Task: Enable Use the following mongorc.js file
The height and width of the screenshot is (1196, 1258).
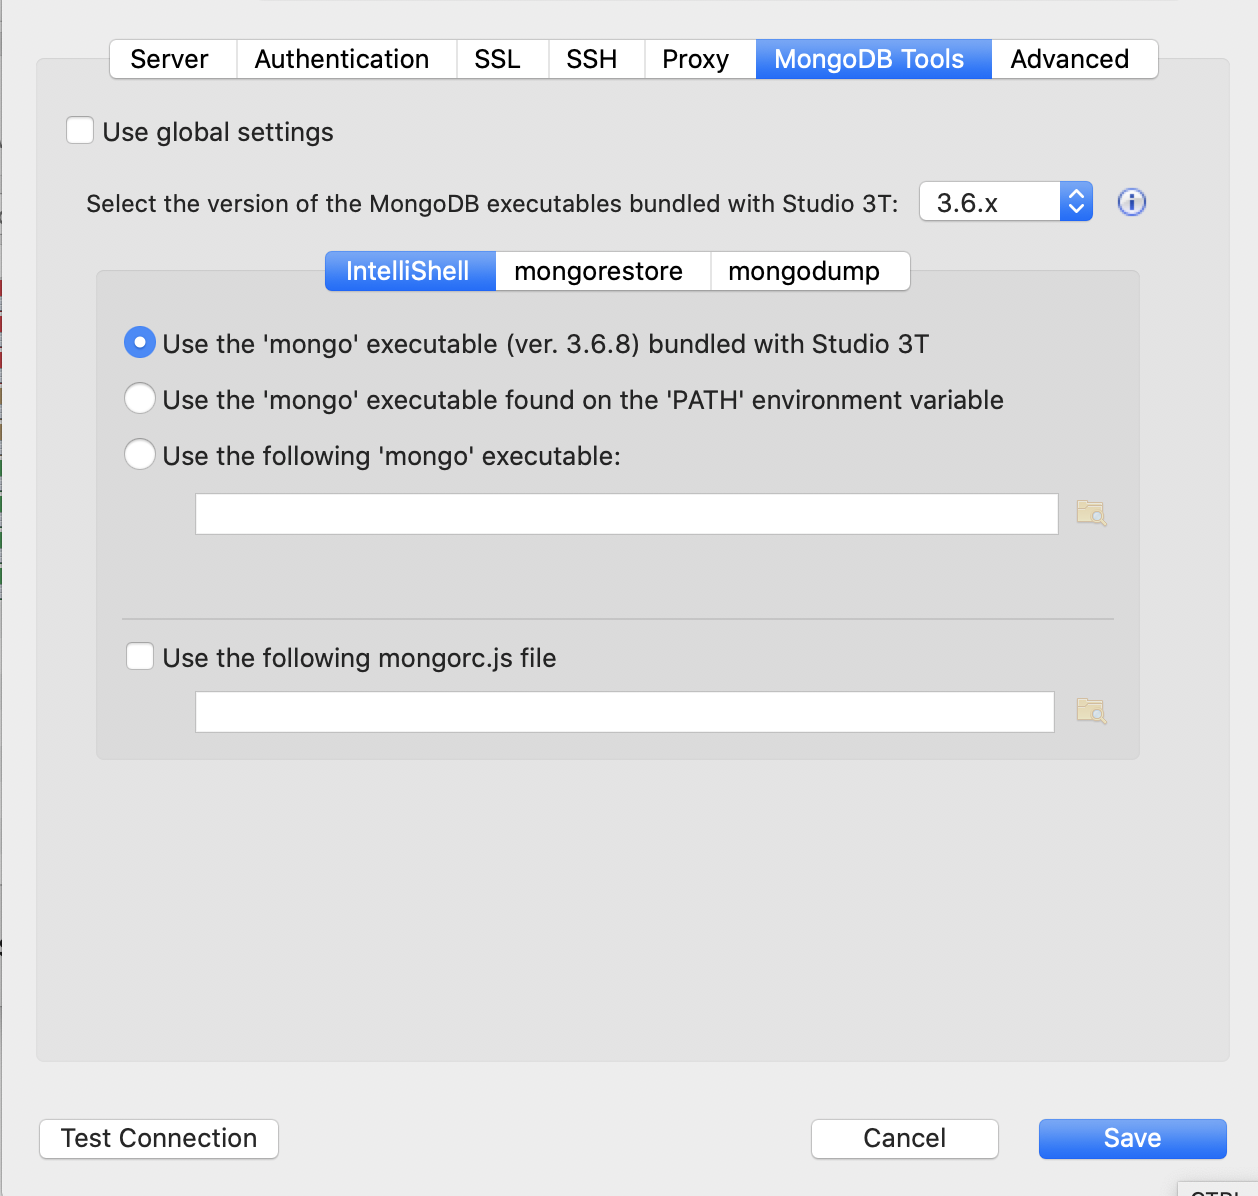Action: tap(140, 657)
